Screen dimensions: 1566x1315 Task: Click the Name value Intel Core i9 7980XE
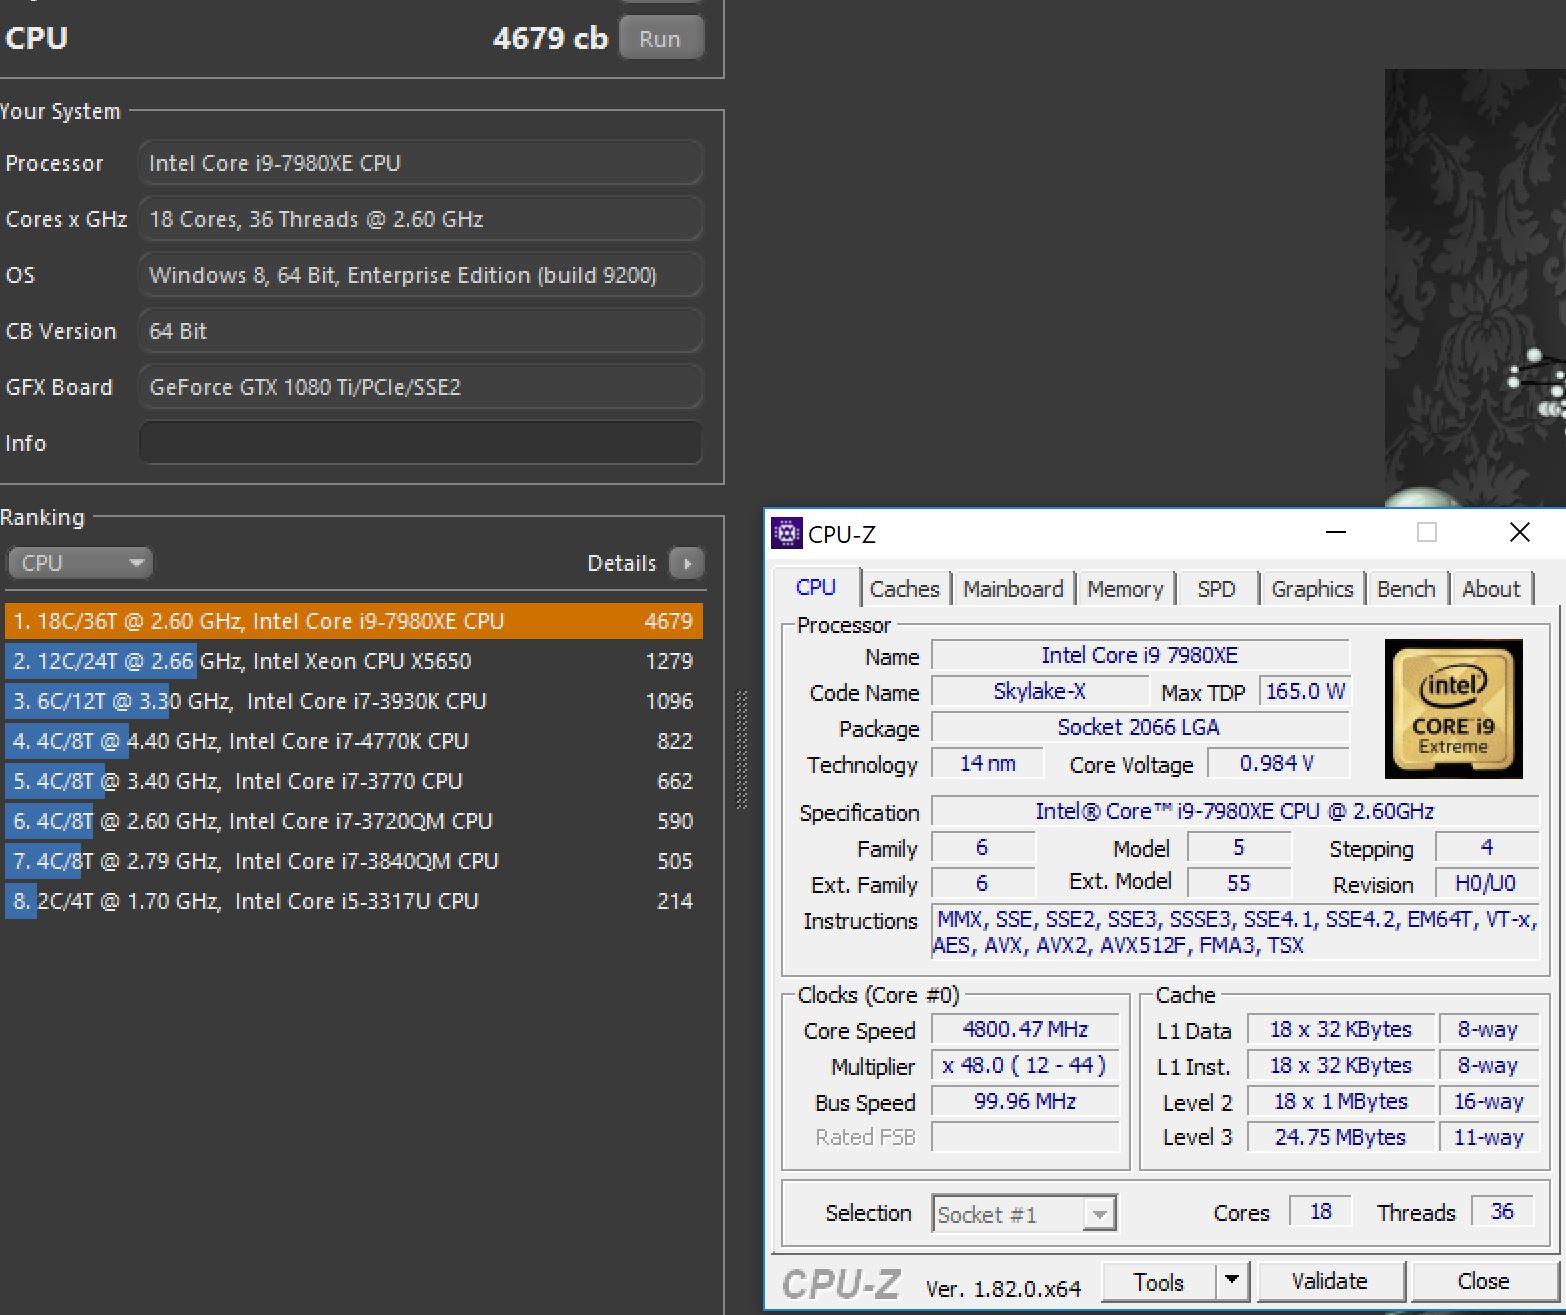[1139, 655]
